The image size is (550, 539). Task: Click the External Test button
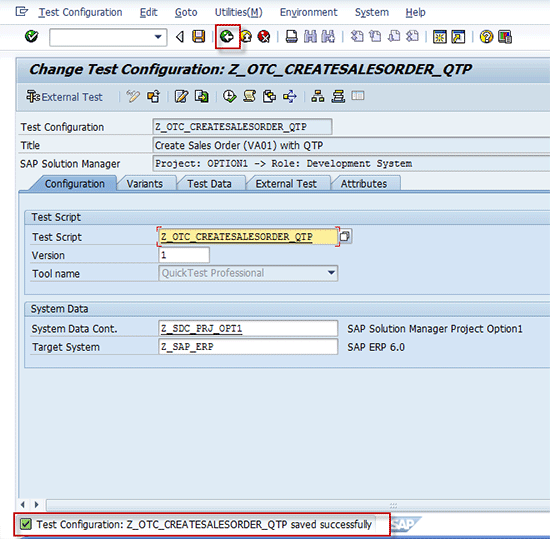tap(65, 97)
